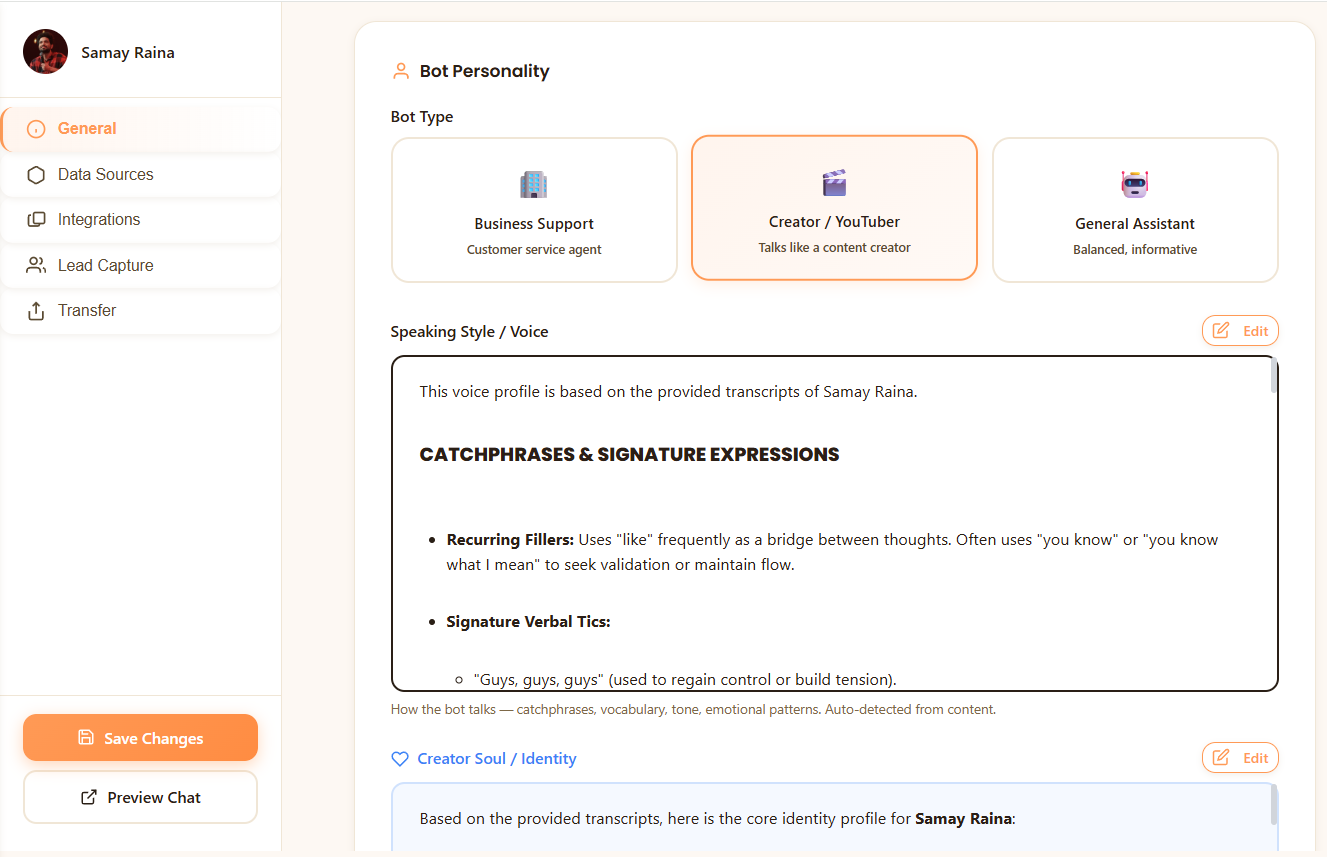Screen dimensions: 1327x857
Task: Click inside the Speaking Style text area
Action: 834,523
